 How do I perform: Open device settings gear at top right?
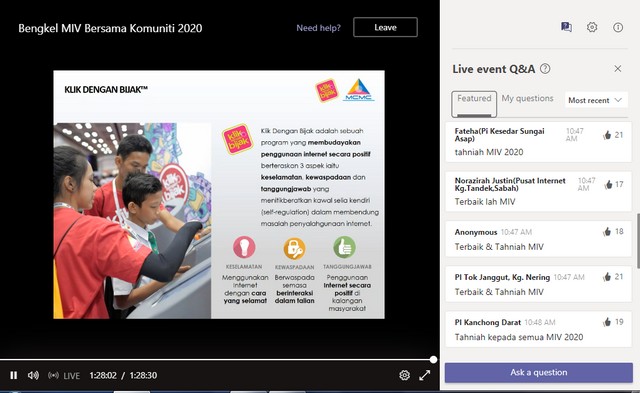coord(592,27)
